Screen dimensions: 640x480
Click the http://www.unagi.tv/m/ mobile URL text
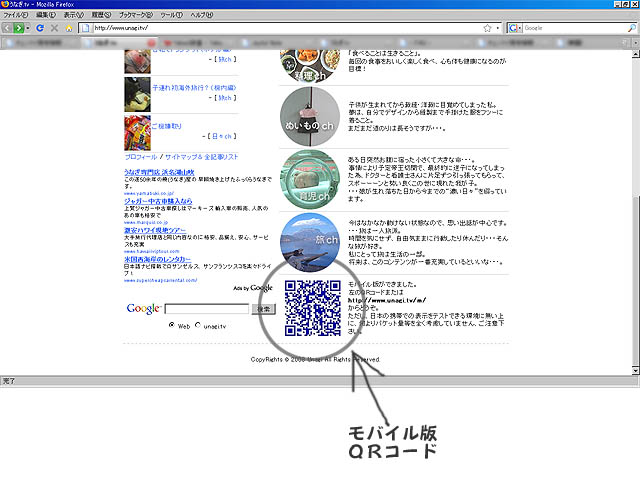(387, 300)
